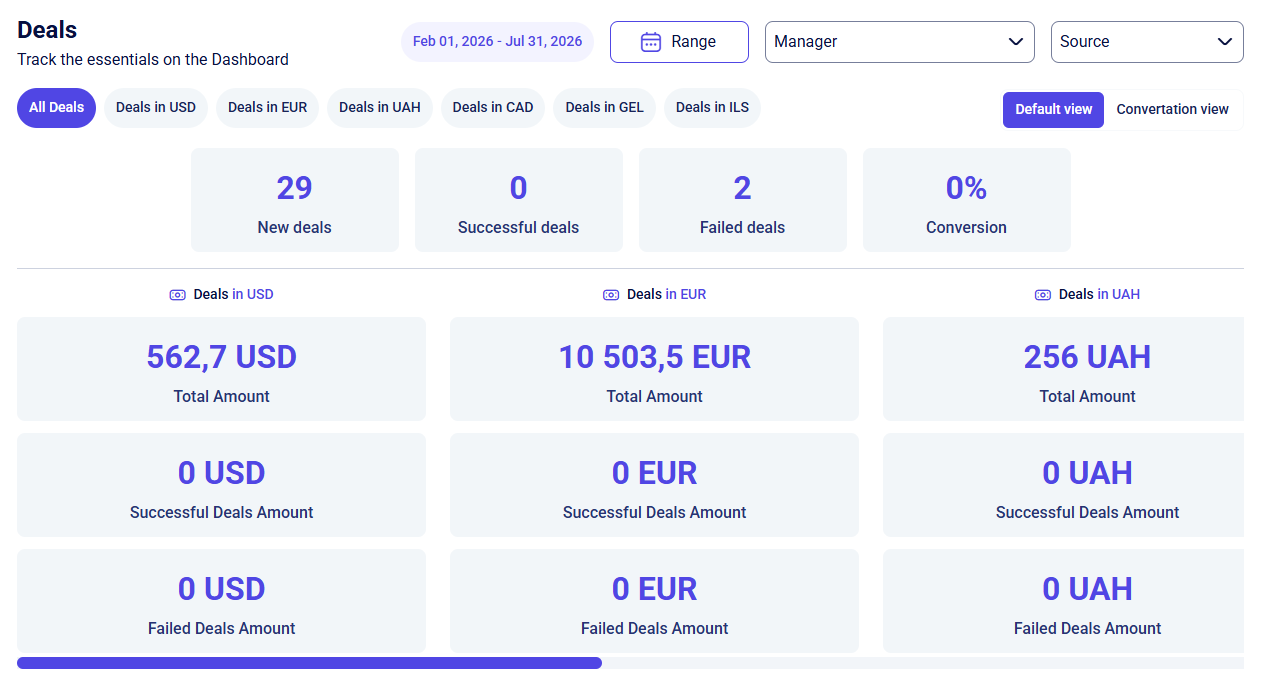Click the Deals page title
Viewport: 1263px width, 697px height.
coord(47,30)
